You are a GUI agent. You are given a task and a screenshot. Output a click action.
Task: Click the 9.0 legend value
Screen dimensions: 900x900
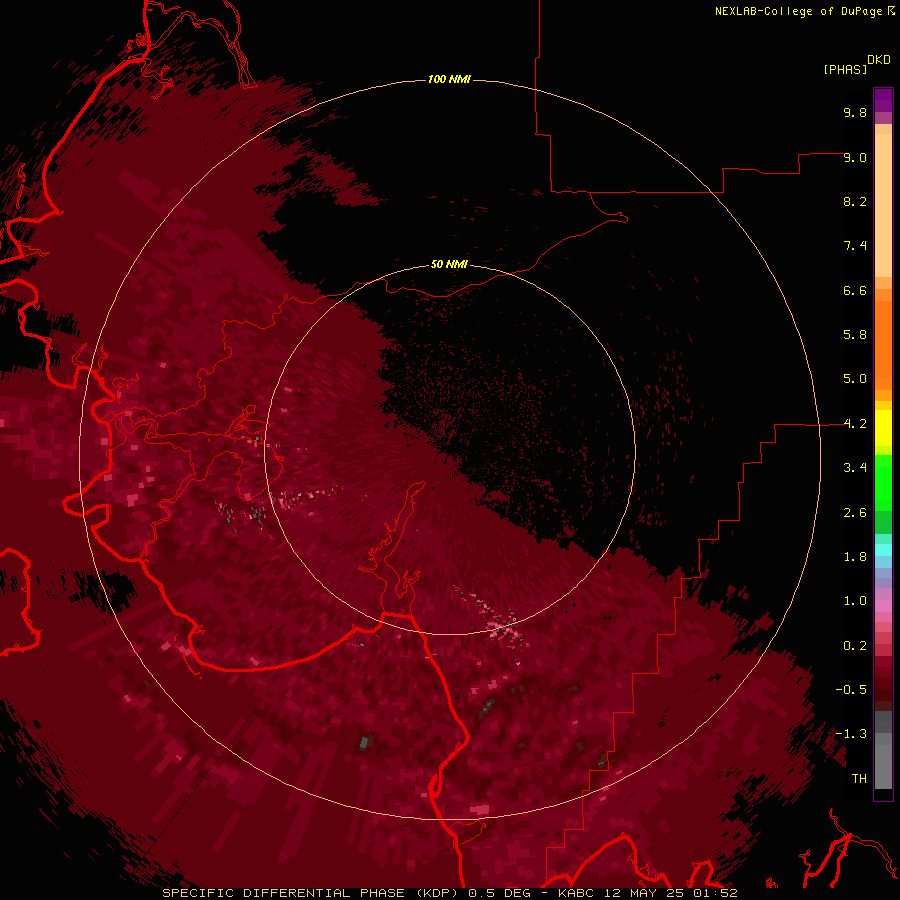[855, 157]
